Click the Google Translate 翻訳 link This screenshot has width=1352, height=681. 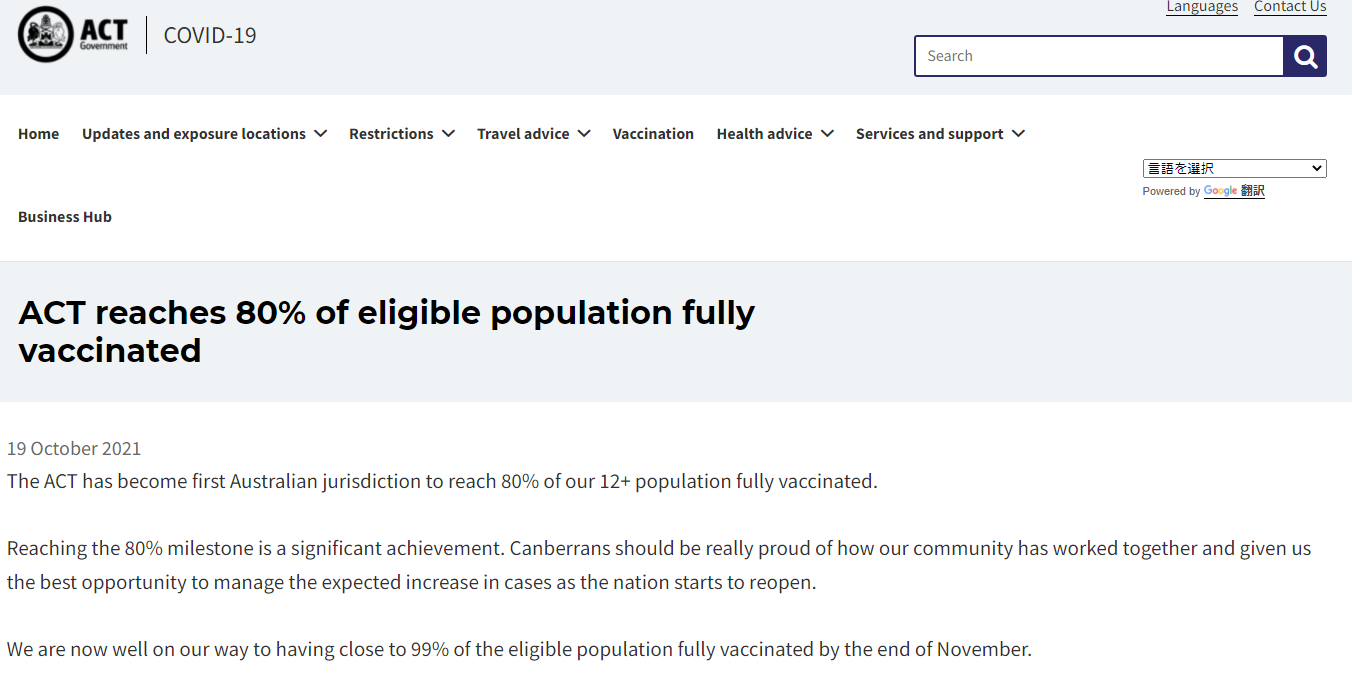point(1252,191)
